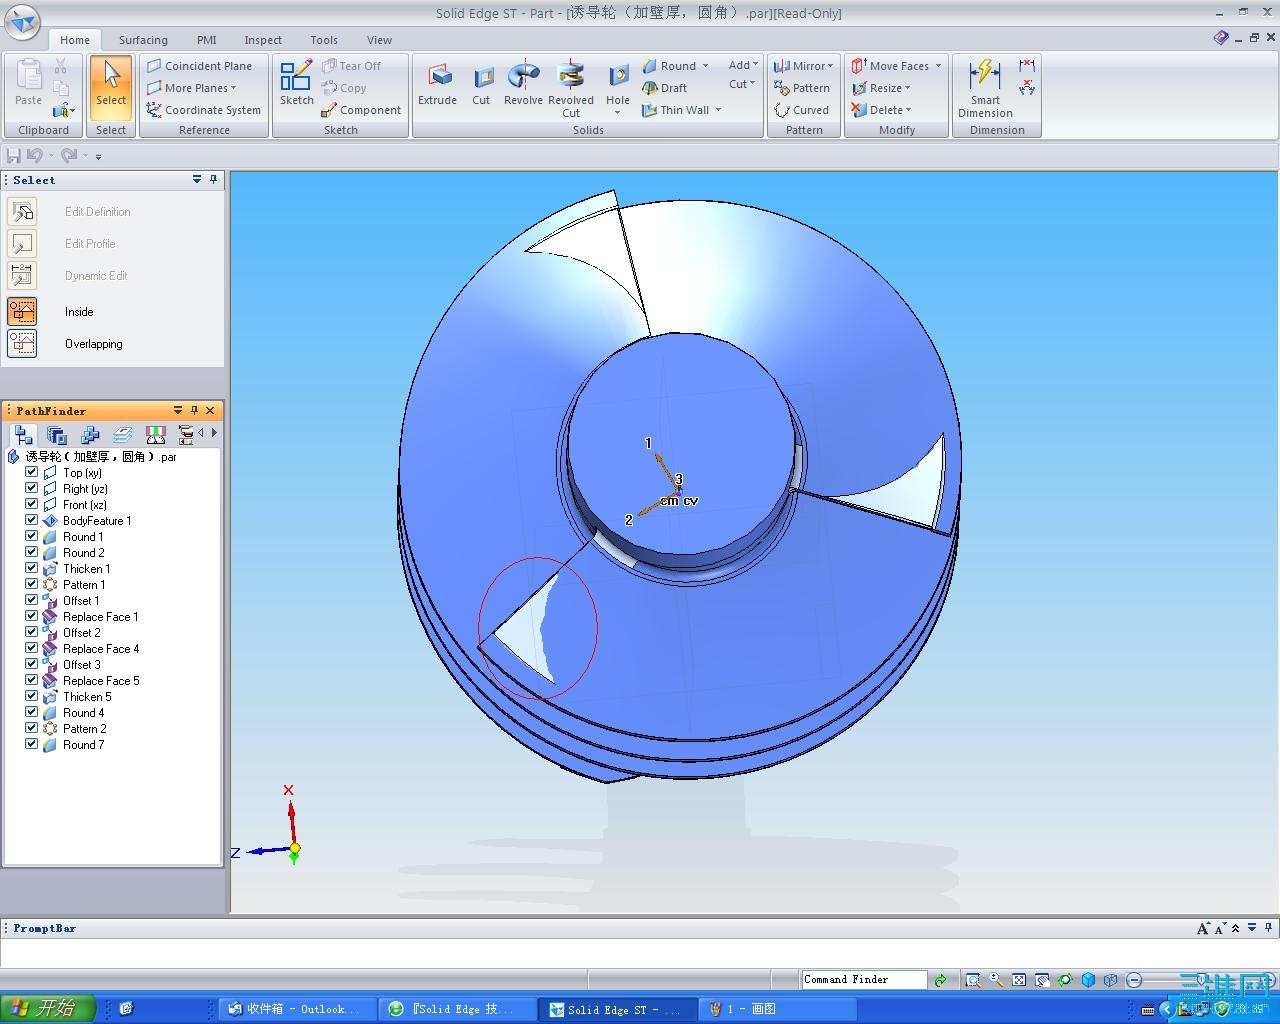Switch to the Tools tab
This screenshot has width=1280, height=1024.
coord(324,40)
